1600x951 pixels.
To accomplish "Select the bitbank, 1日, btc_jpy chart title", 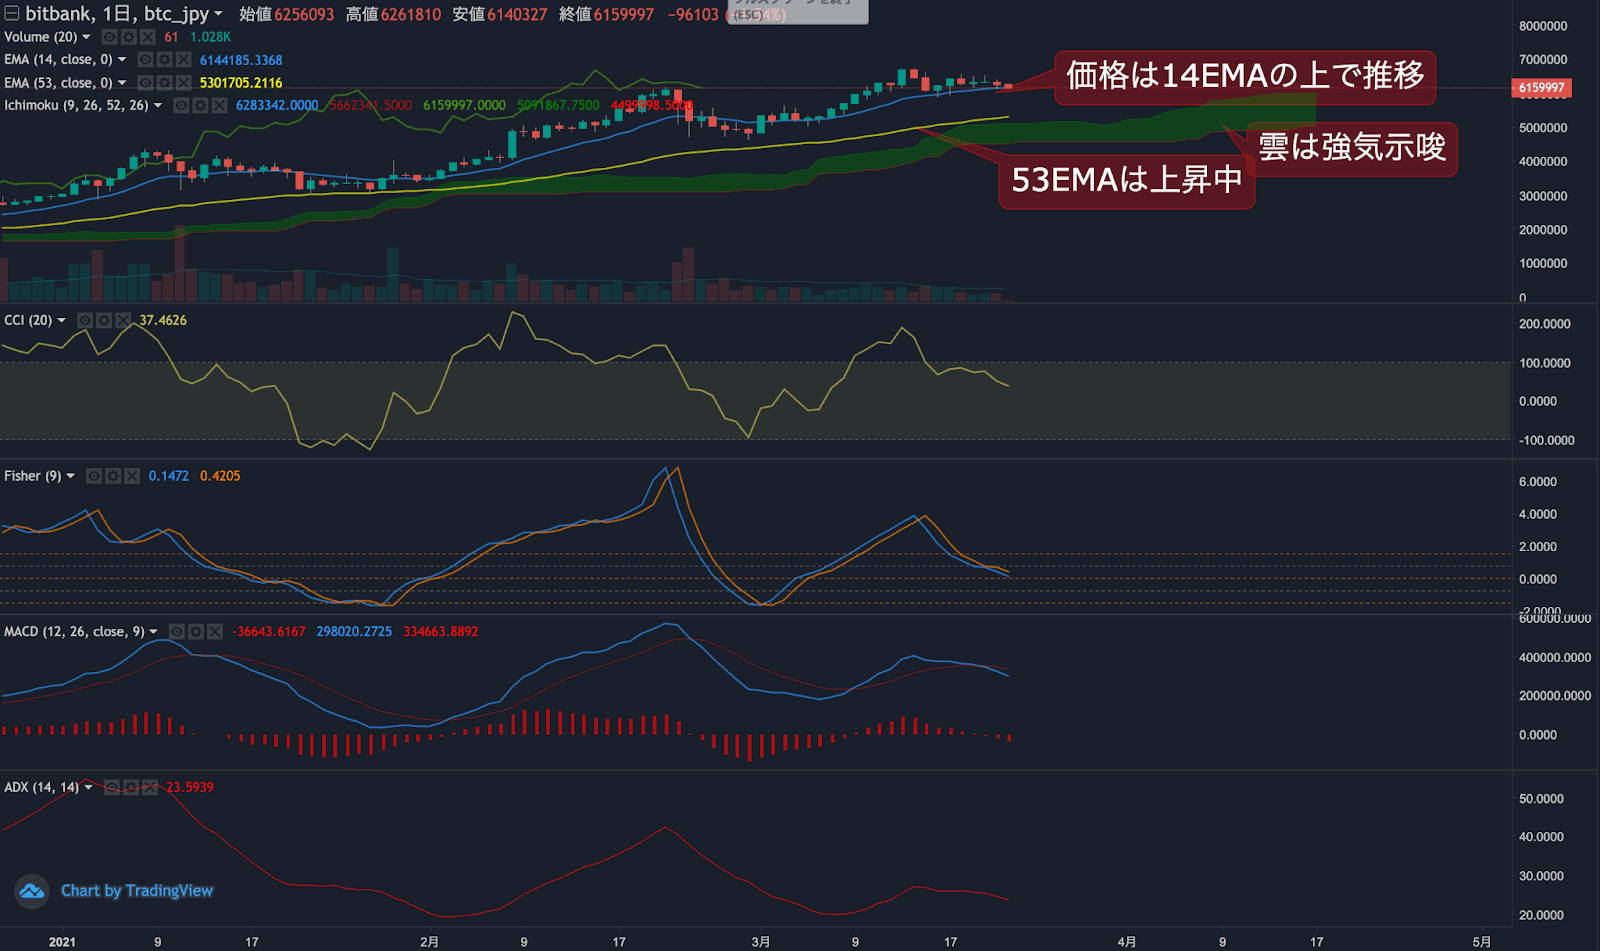I will (x=110, y=14).
